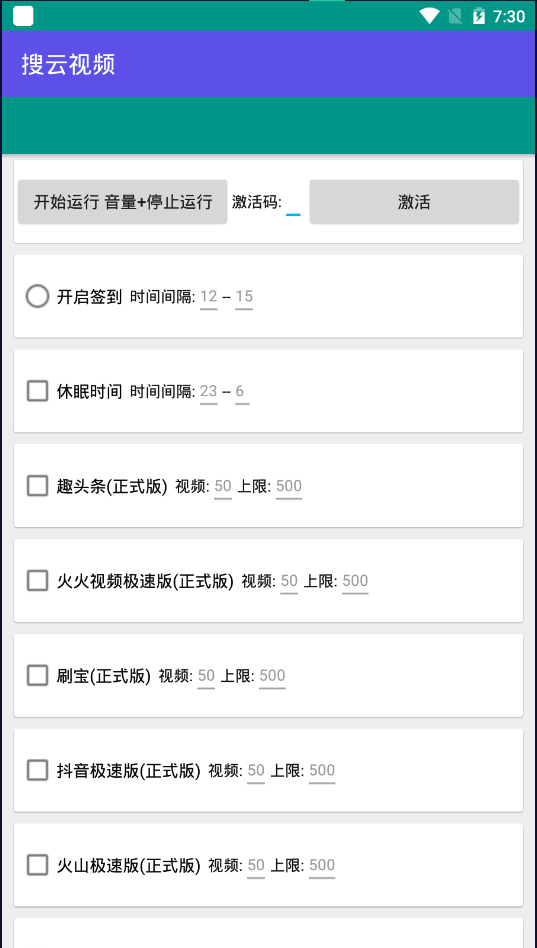Viewport: 537px width, 948px height.
Task: Edit the sign-in interval start value 12
Action: (x=209, y=297)
